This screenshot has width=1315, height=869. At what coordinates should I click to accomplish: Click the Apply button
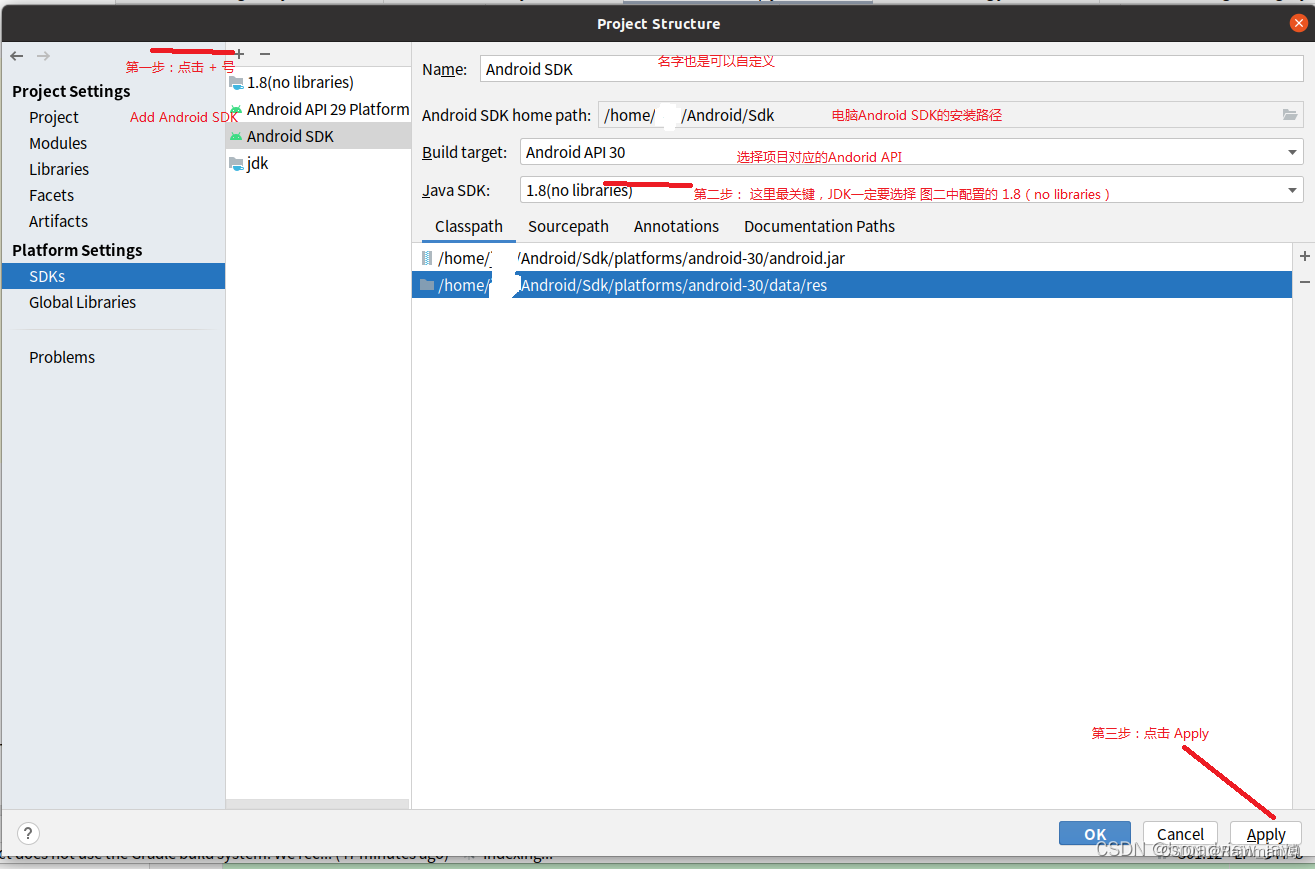click(x=1266, y=834)
